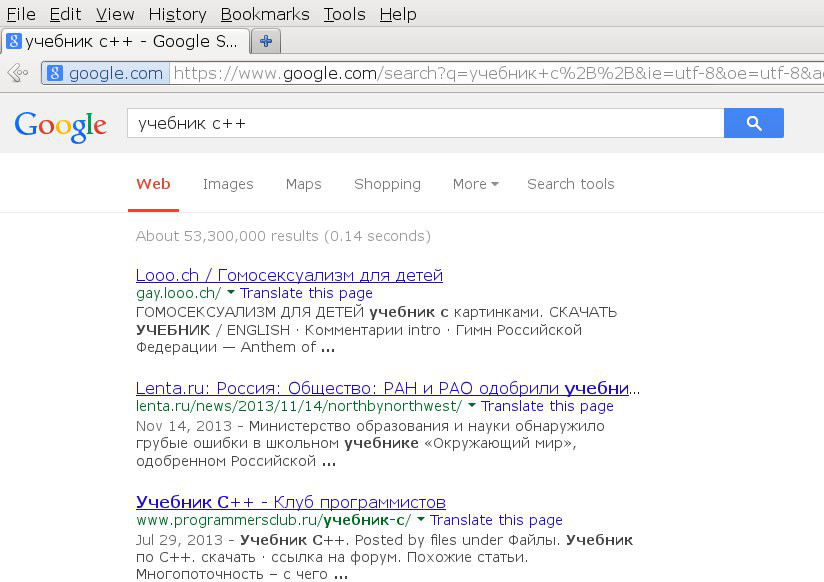Click Translate this page for programmersclub result
Image resolution: width=824 pixels, height=582 pixels.
496,520
